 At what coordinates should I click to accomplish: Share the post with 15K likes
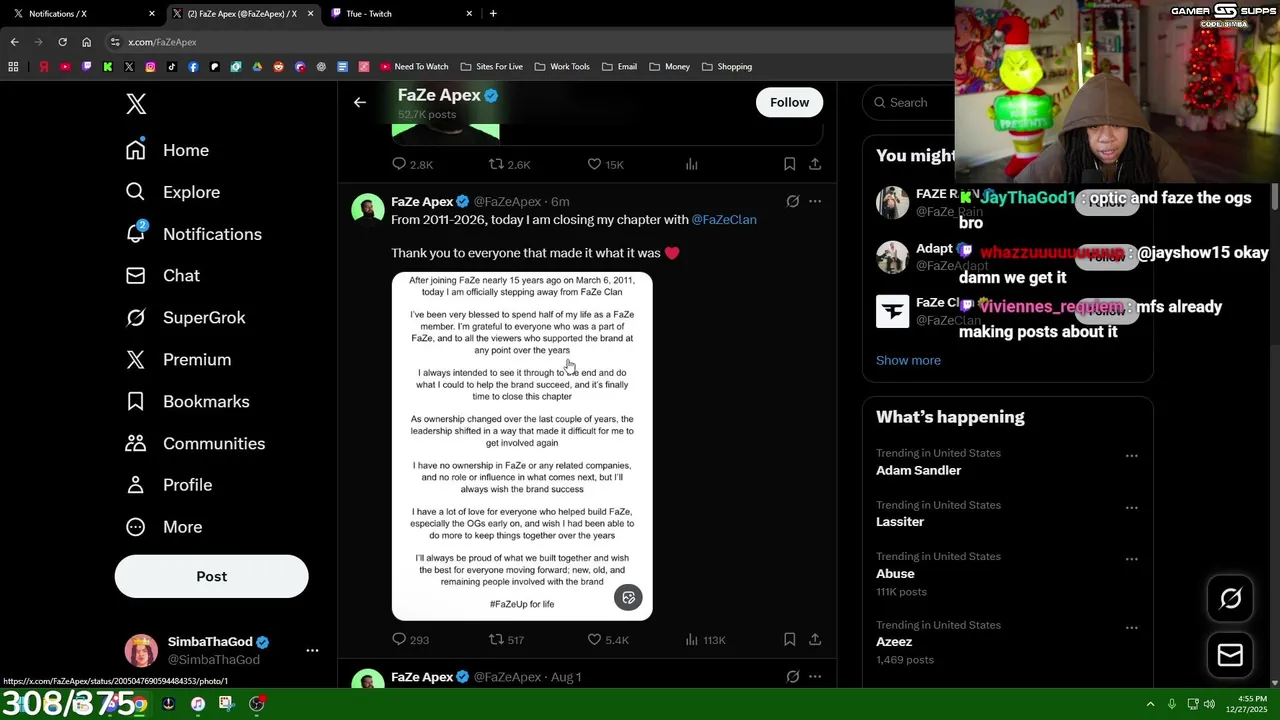click(815, 164)
